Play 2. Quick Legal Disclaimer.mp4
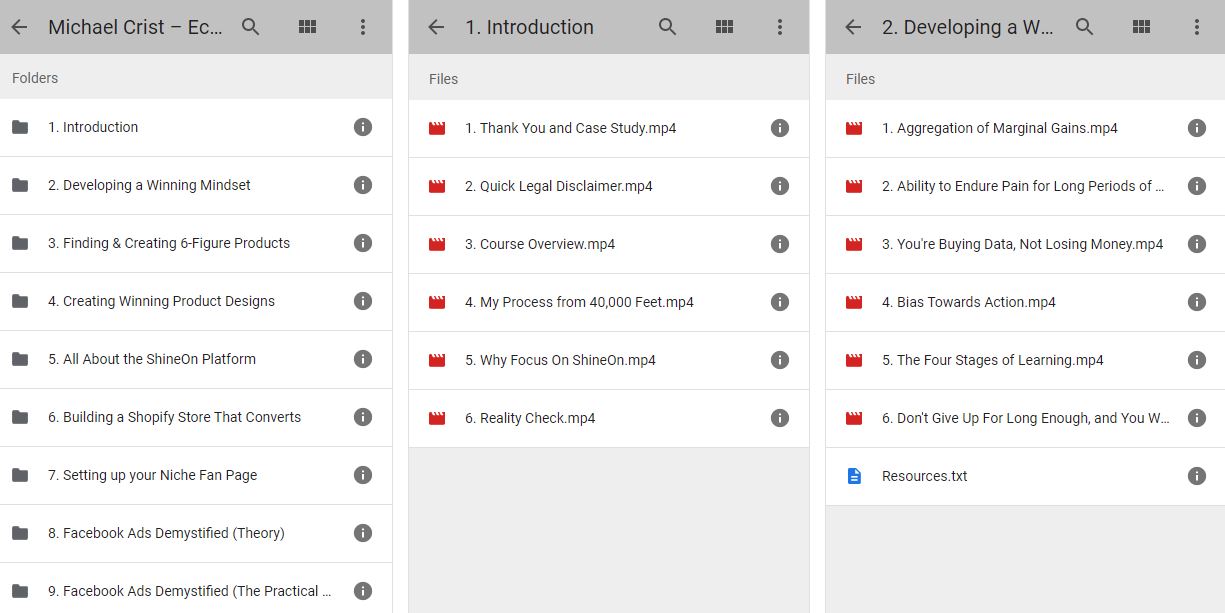 [x=609, y=186]
